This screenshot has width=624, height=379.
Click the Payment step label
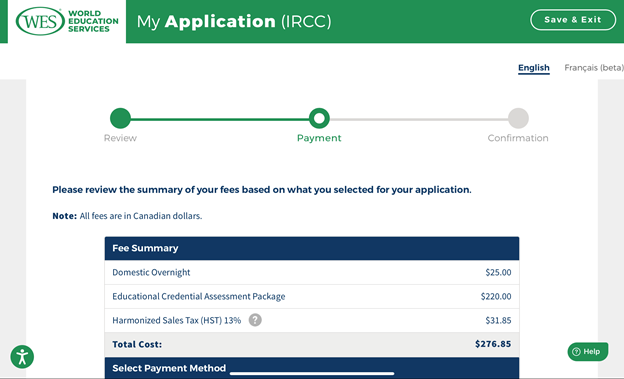pos(319,138)
